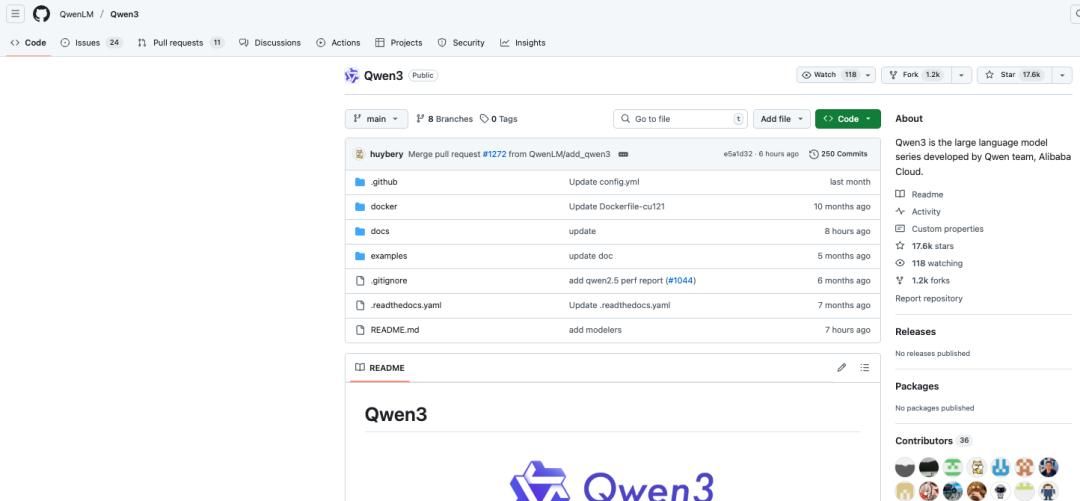1080x501 pixels.
Task: Open the Actions tab
Action: point(338,43)
